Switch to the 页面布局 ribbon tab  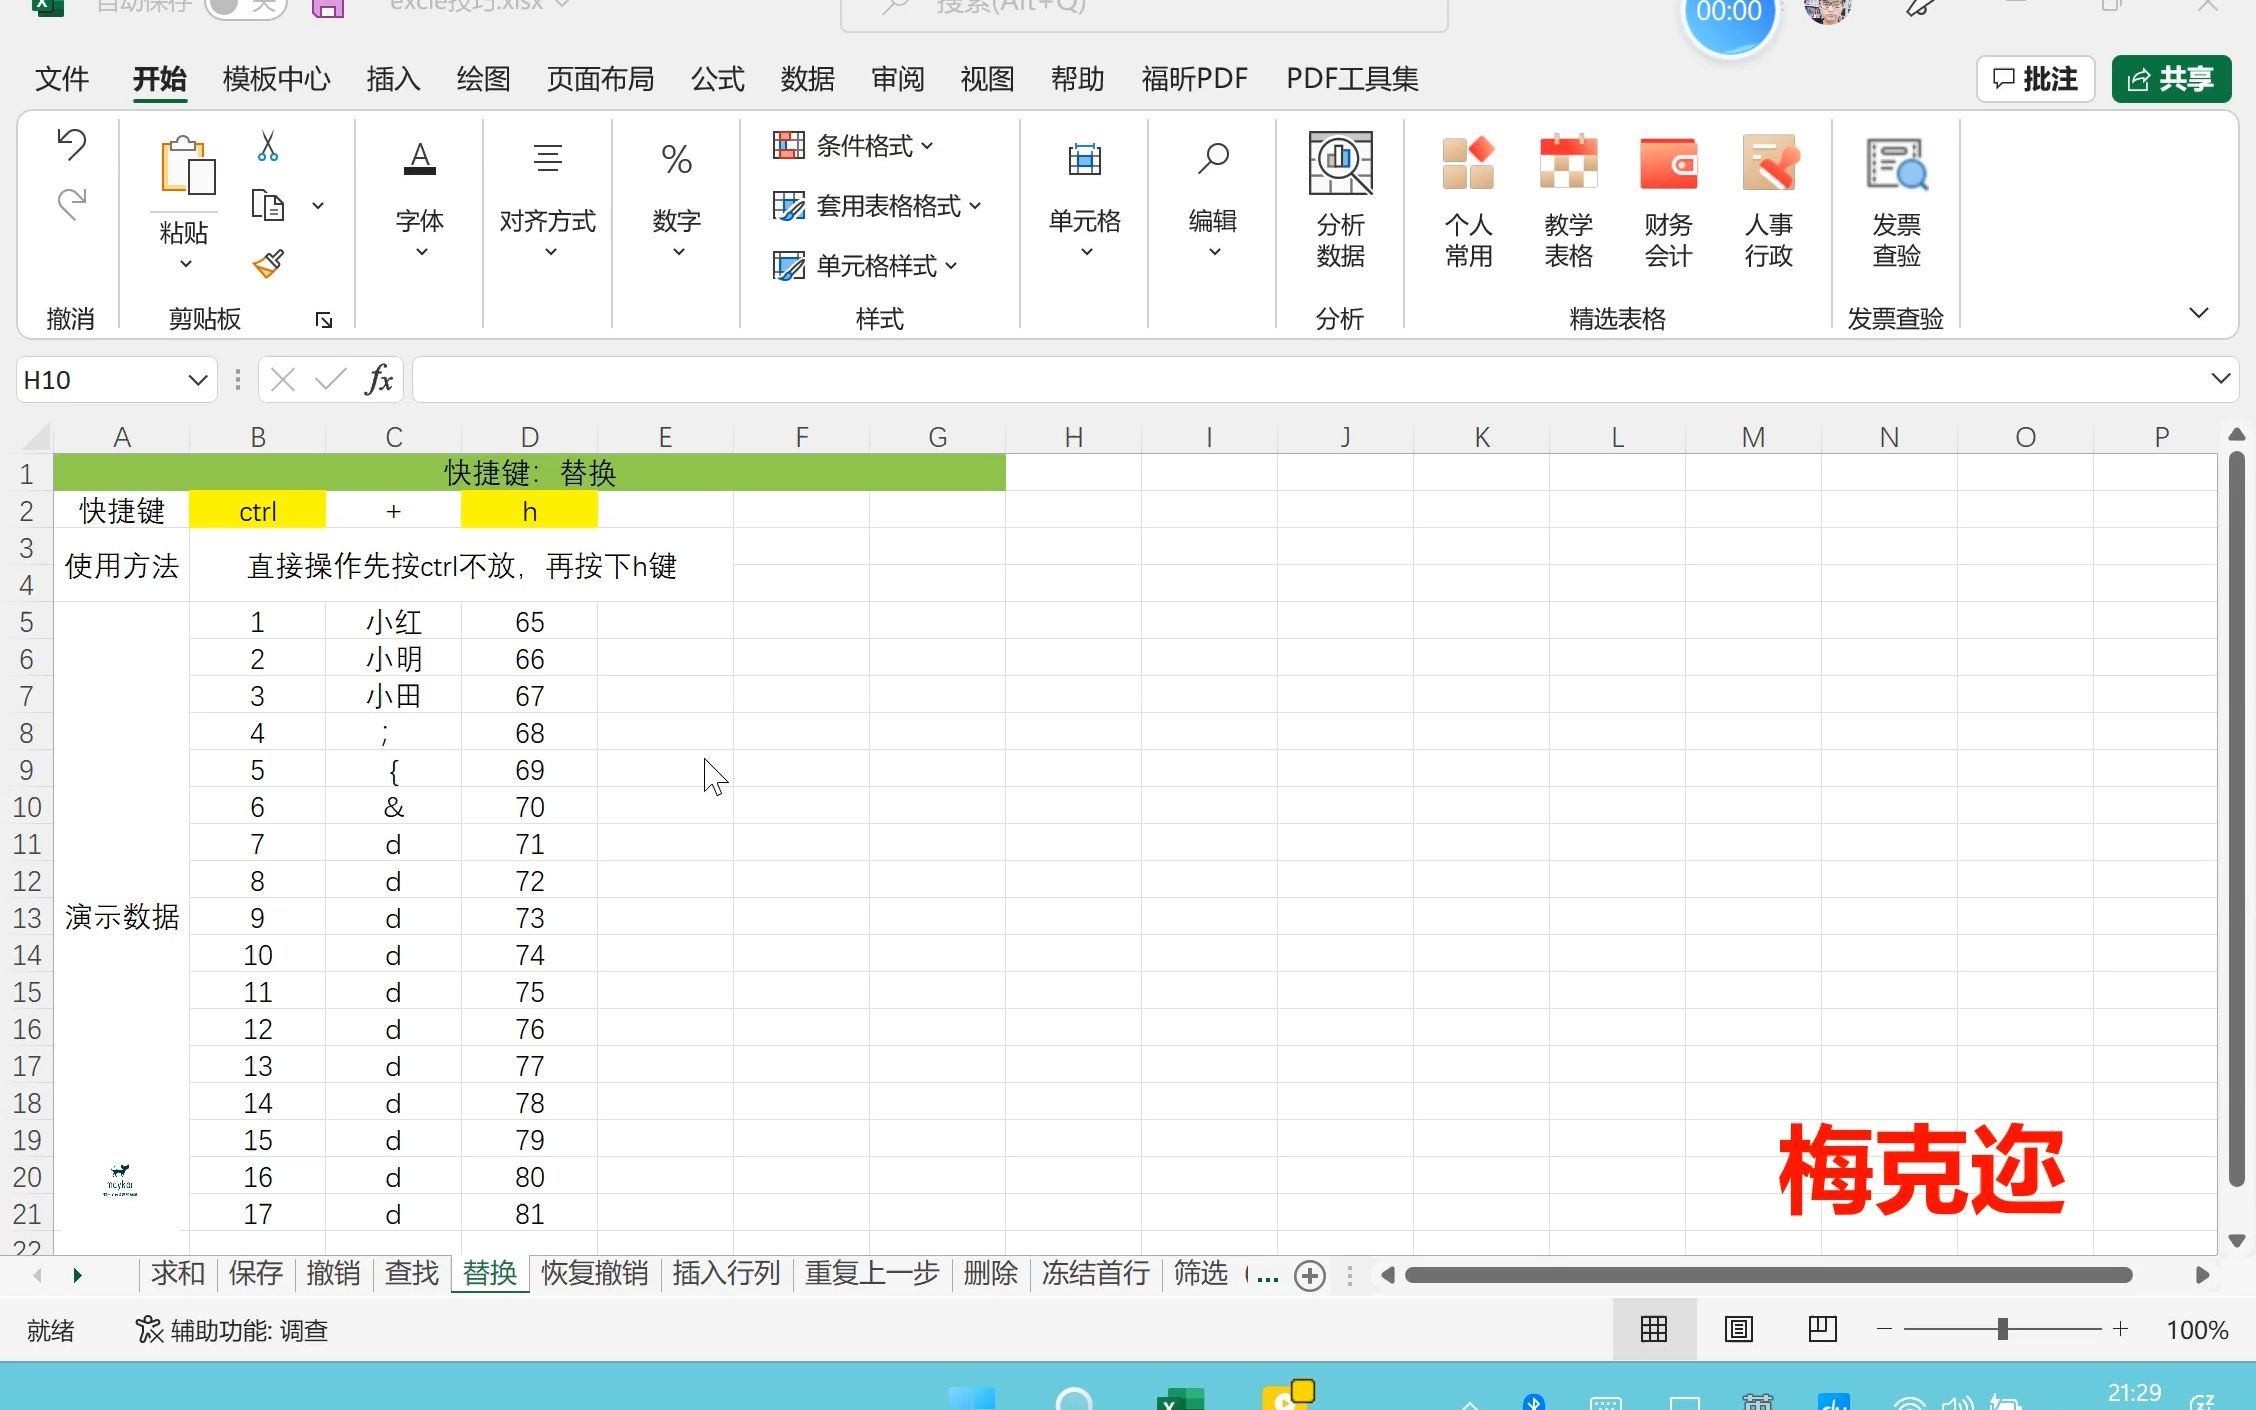click(x=600, y=79)
